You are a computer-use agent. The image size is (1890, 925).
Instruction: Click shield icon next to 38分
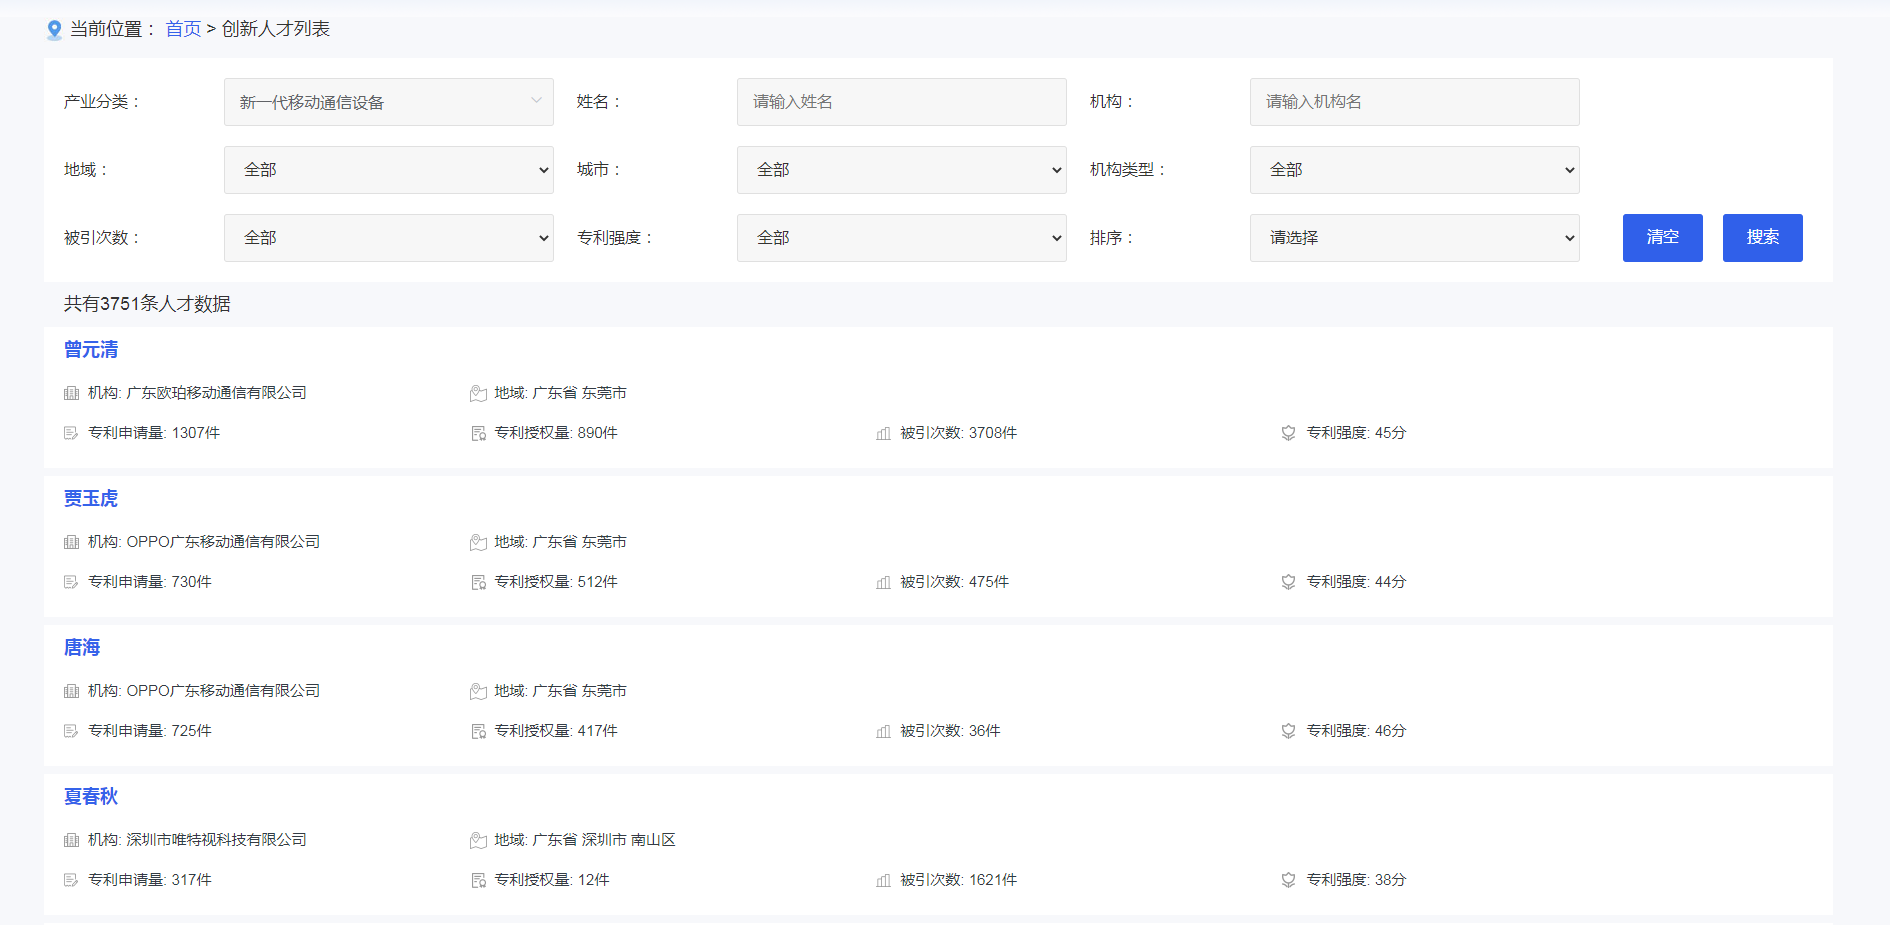[1288, 881]
